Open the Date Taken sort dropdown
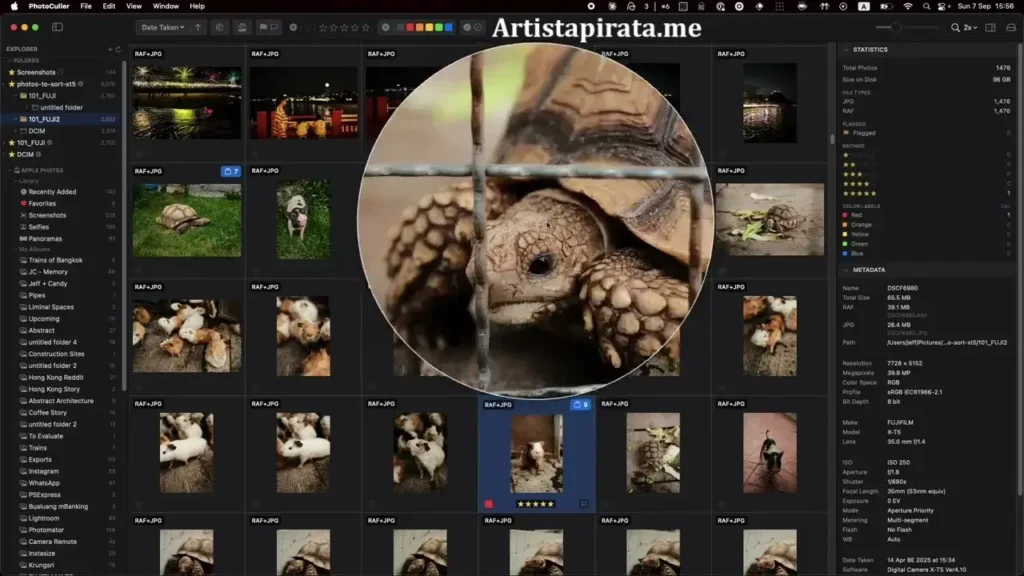1024x576 pixels. tap(163, 27)
